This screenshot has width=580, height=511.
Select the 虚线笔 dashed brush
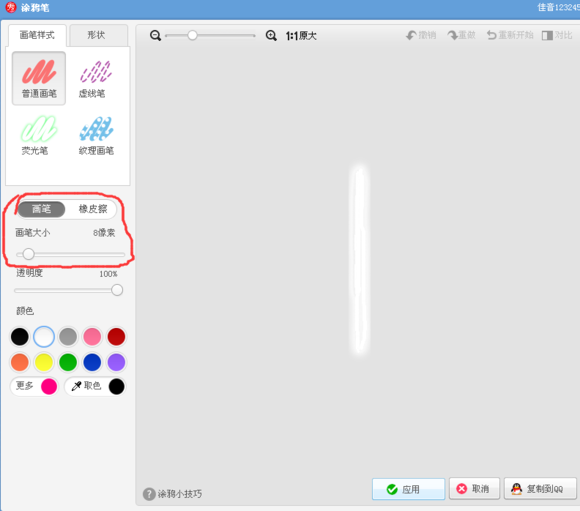[x=95, y=78]
